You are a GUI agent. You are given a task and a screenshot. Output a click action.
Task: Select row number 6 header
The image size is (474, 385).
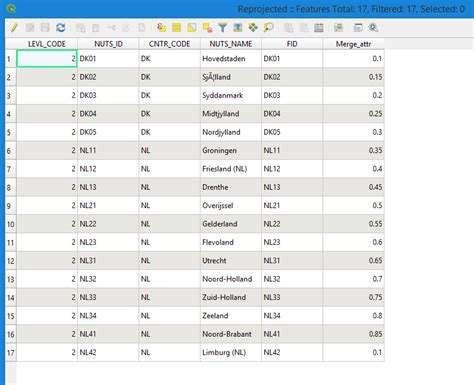pos(11,151)
